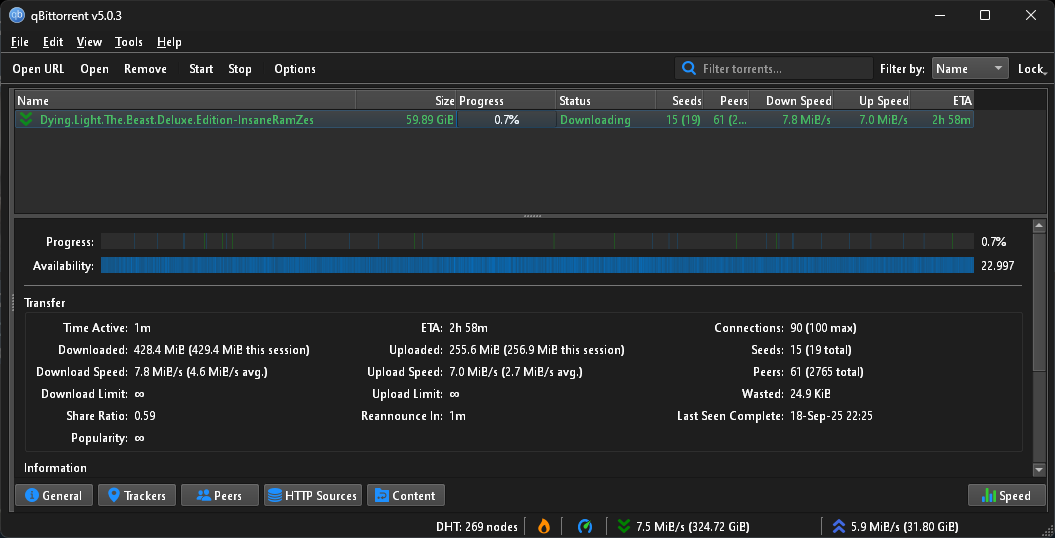Click the green download arrows in status bar
Viewport: 1055px width, 538px height.
(624, 527)
